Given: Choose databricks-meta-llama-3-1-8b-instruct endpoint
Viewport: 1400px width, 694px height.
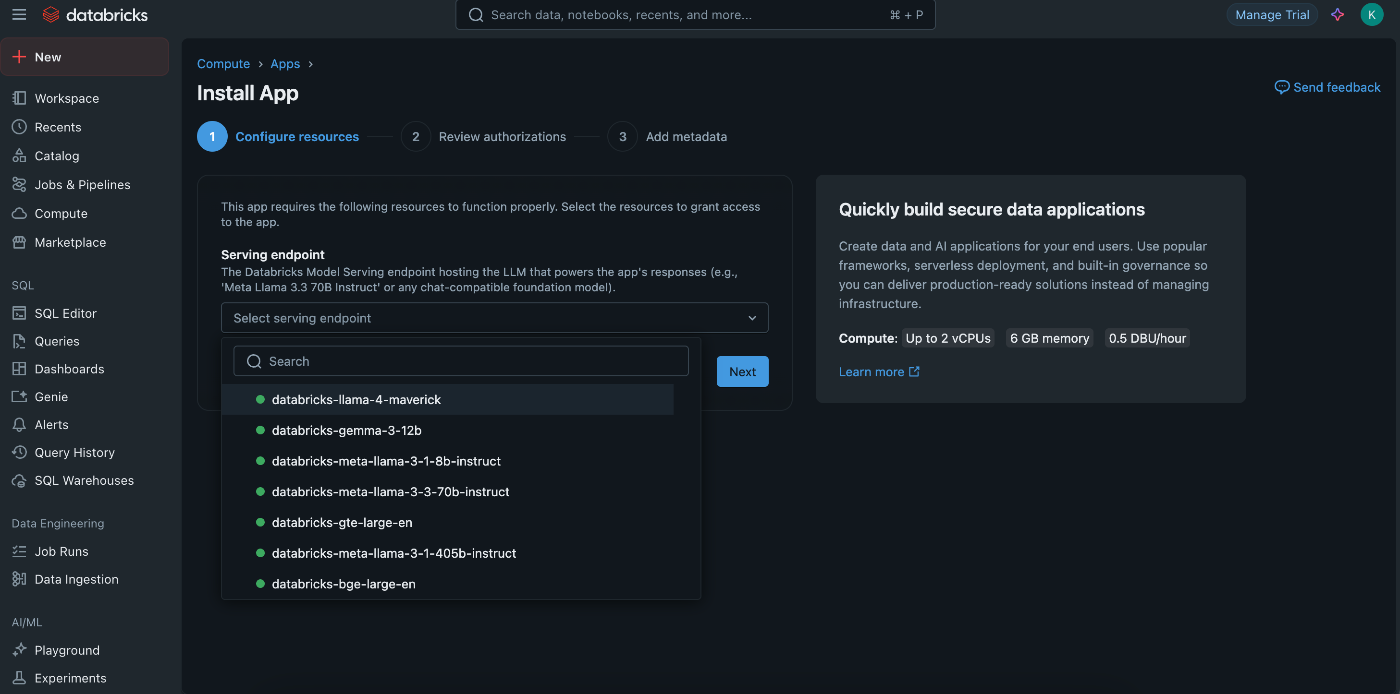Looking at the screenshot, I should coord(448,462).
